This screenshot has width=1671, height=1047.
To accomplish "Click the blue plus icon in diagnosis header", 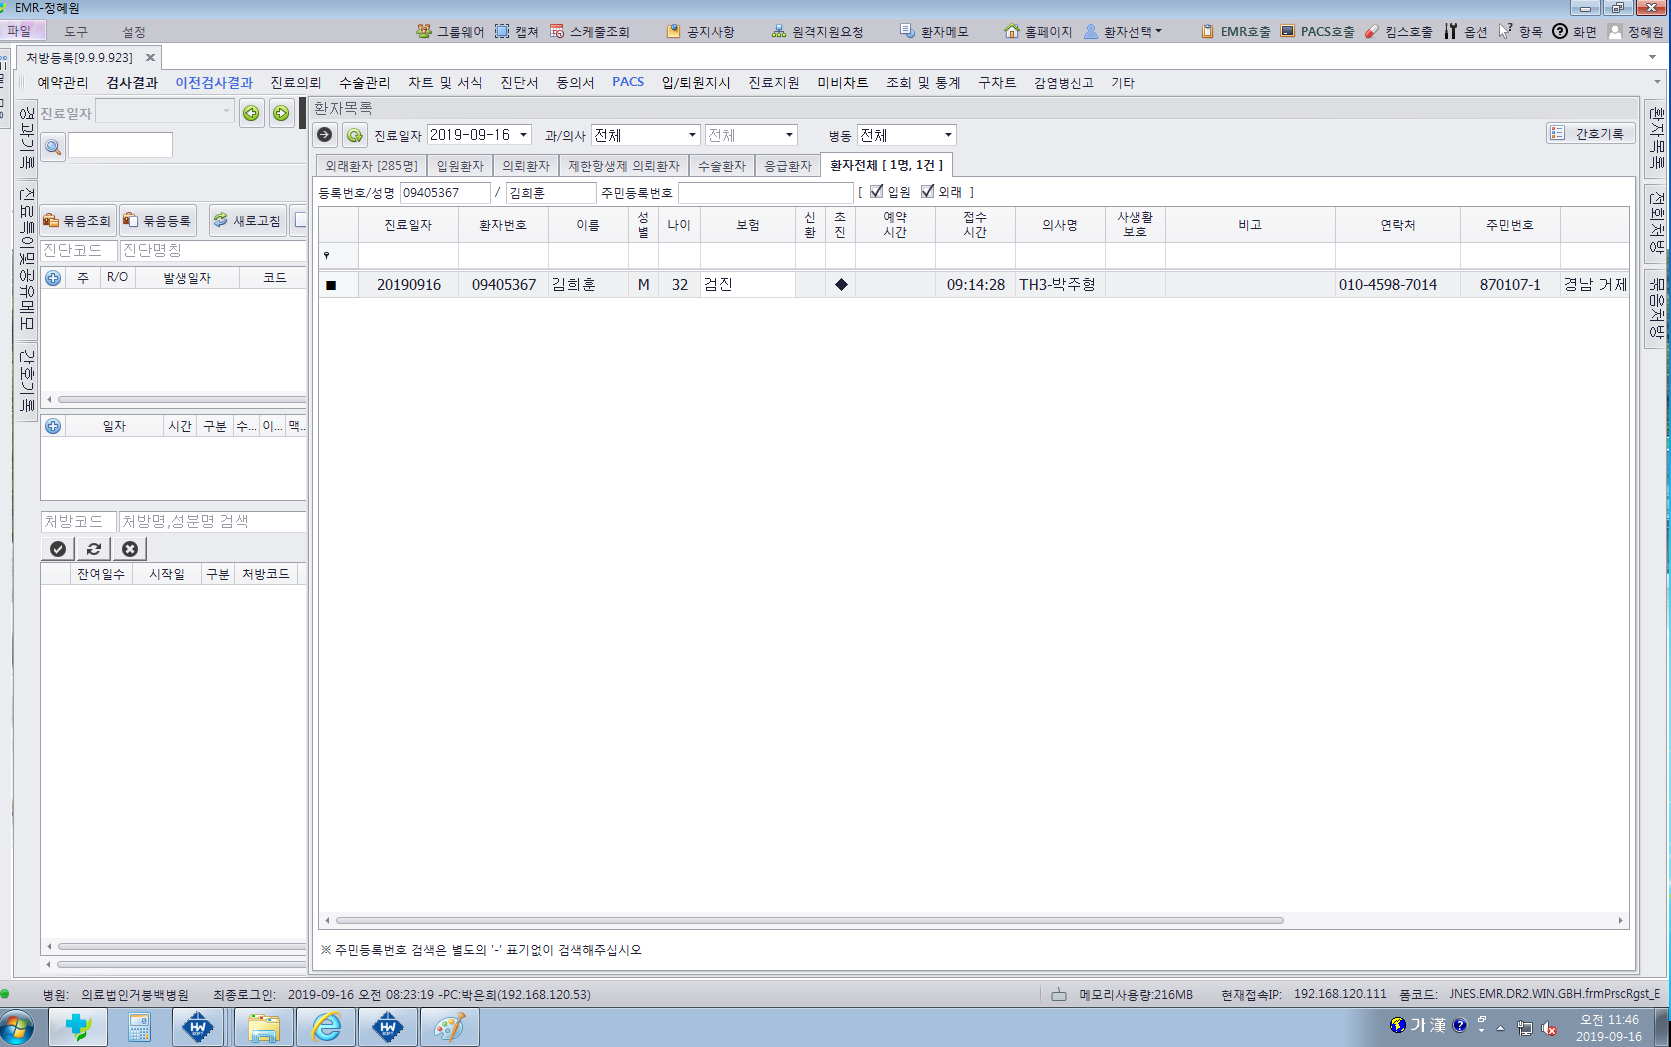I will click(53, 278).
